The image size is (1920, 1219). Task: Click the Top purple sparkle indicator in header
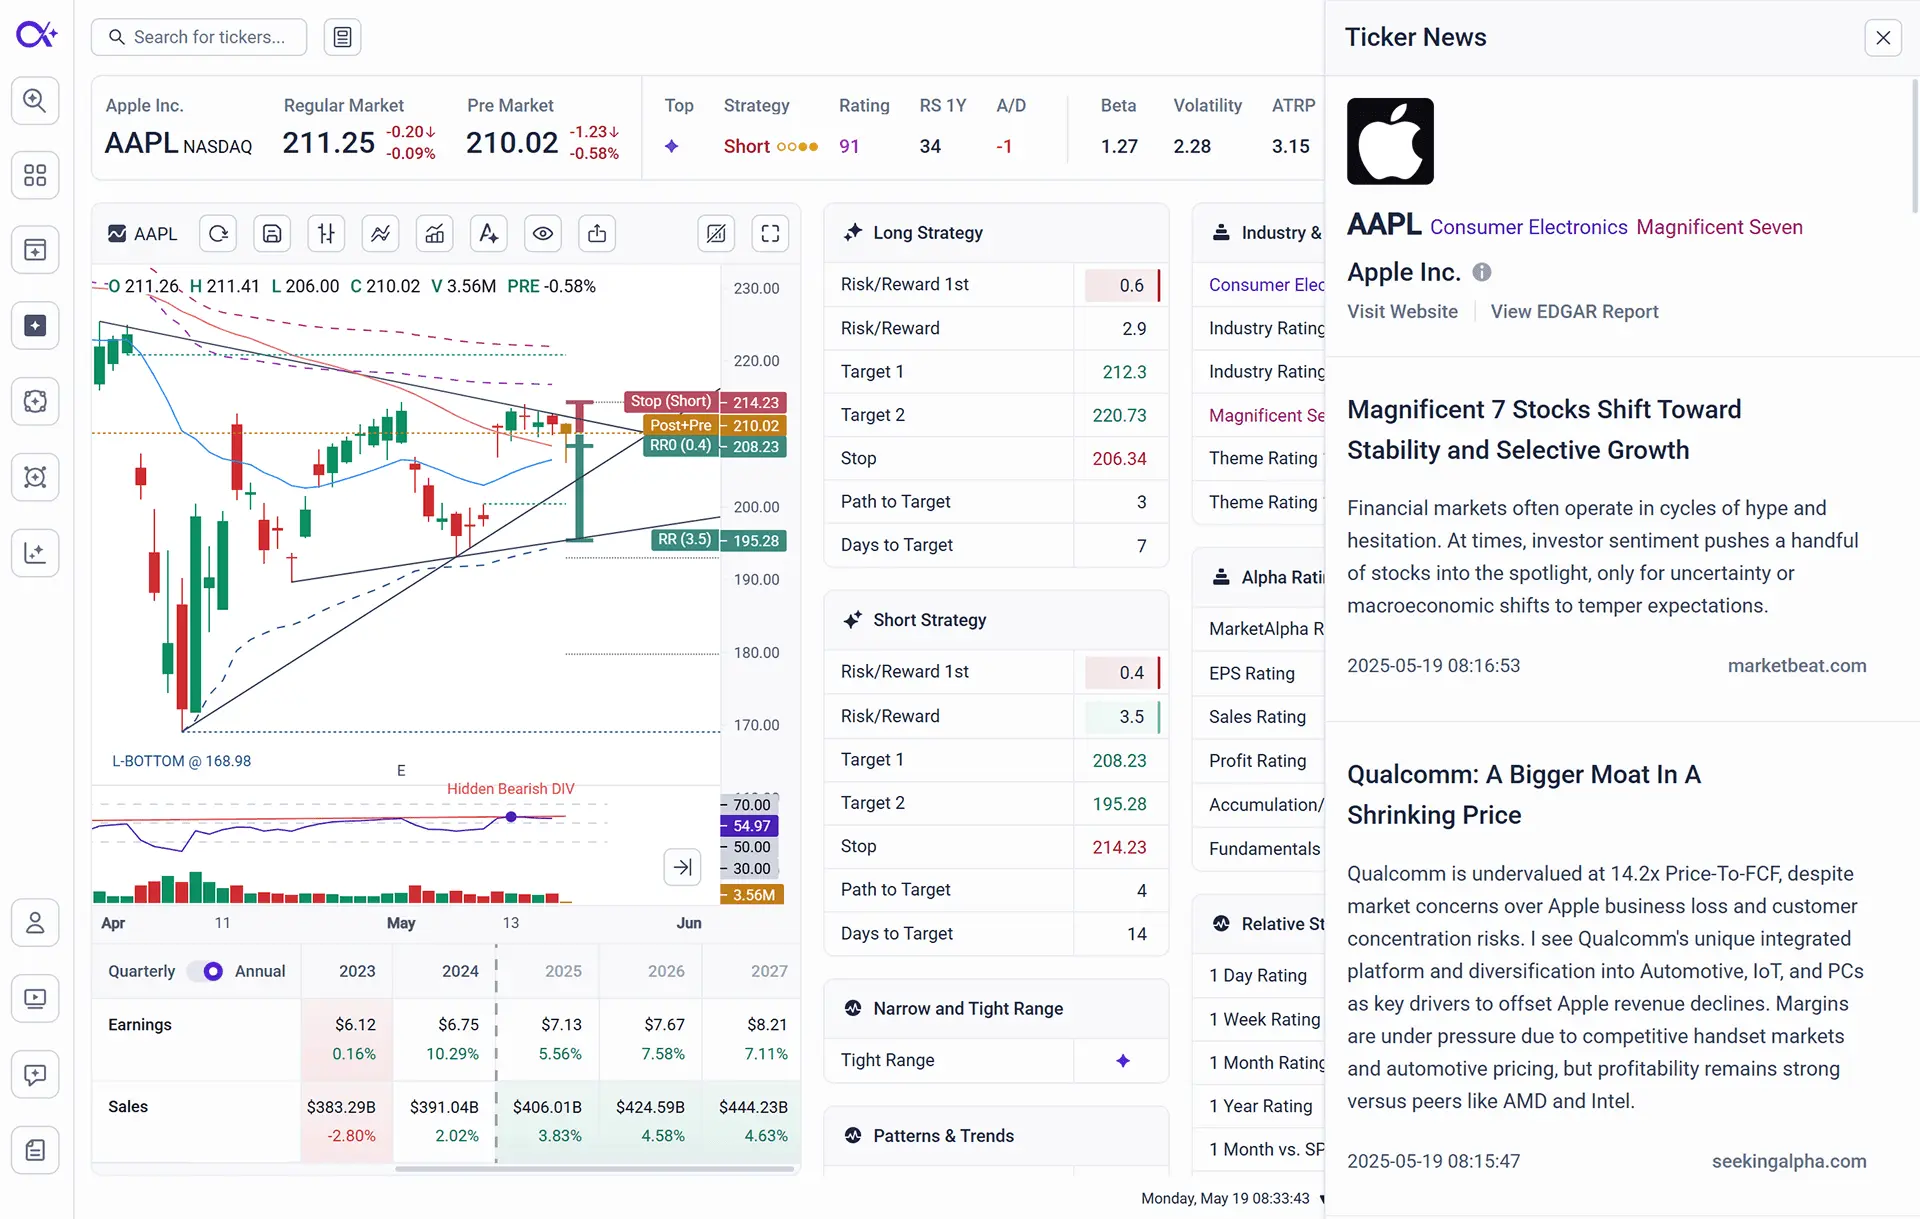pos(671,146)
